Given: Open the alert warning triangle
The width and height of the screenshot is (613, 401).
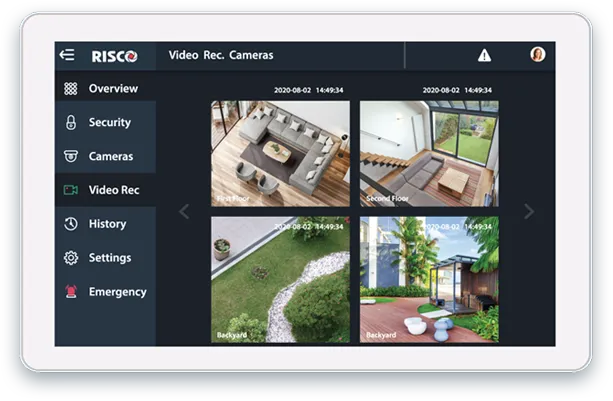Looking at the screenshot, I should pos(484,55).
